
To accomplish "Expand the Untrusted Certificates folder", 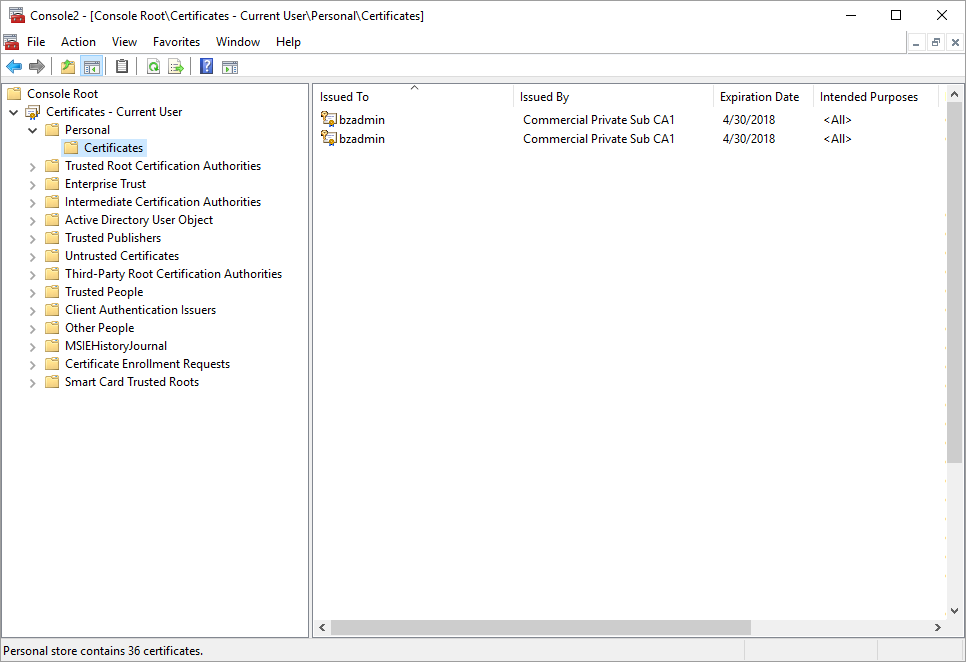I will click(x=32, y=256).
